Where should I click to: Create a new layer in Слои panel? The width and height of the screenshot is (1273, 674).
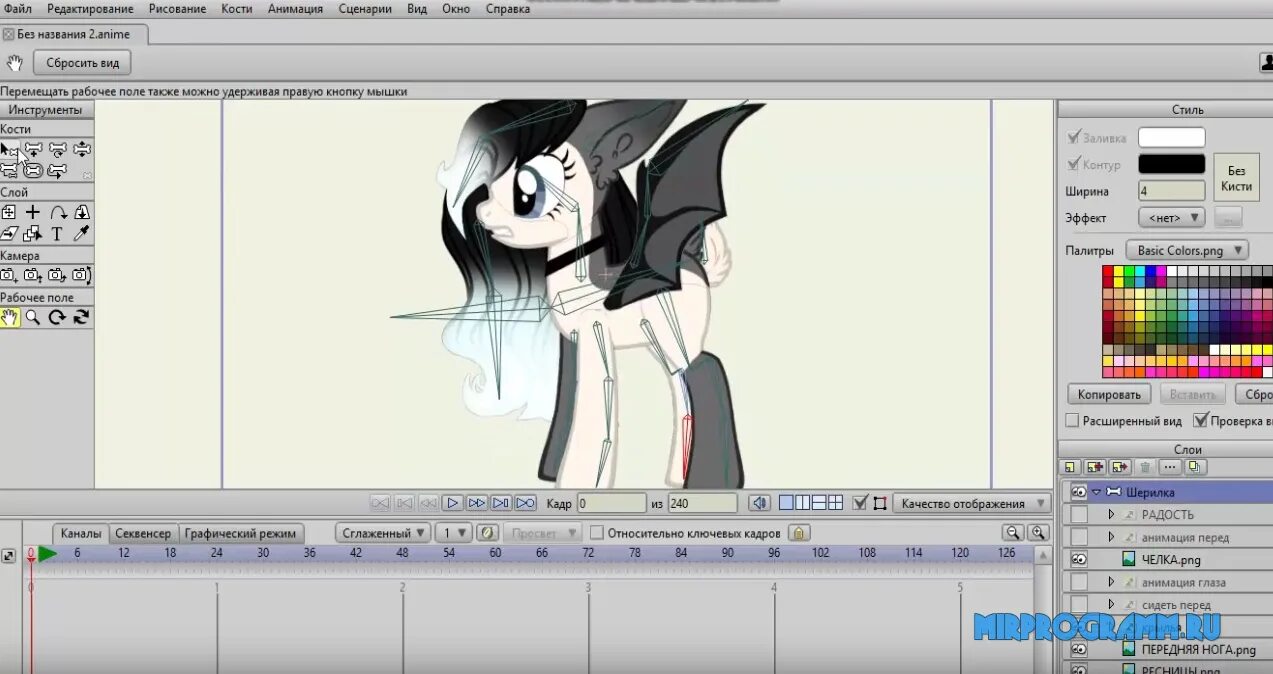pos(1071,468)
